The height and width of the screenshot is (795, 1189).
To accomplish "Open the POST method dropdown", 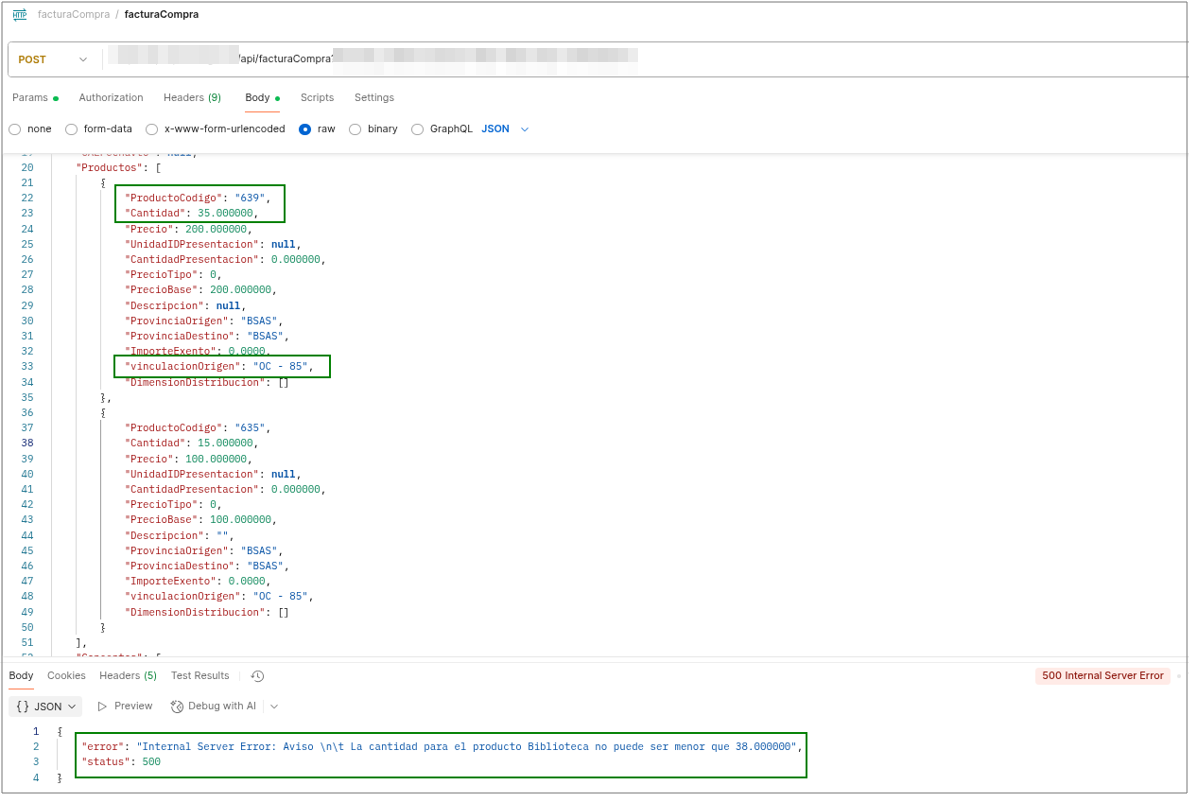I will (x=52, y=60).
